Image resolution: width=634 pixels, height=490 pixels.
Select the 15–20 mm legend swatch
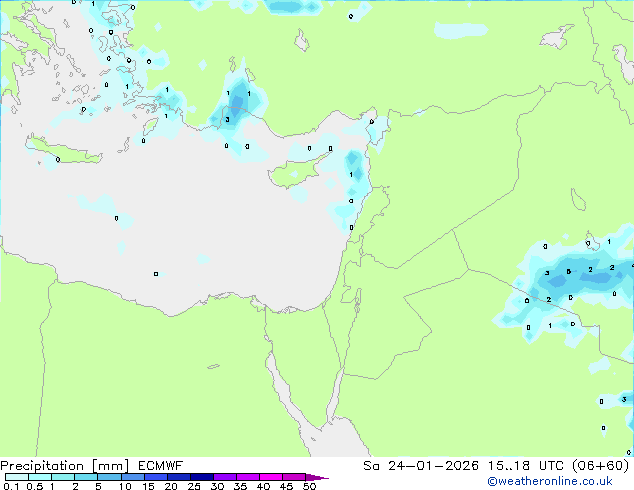(x=156, y=477)
